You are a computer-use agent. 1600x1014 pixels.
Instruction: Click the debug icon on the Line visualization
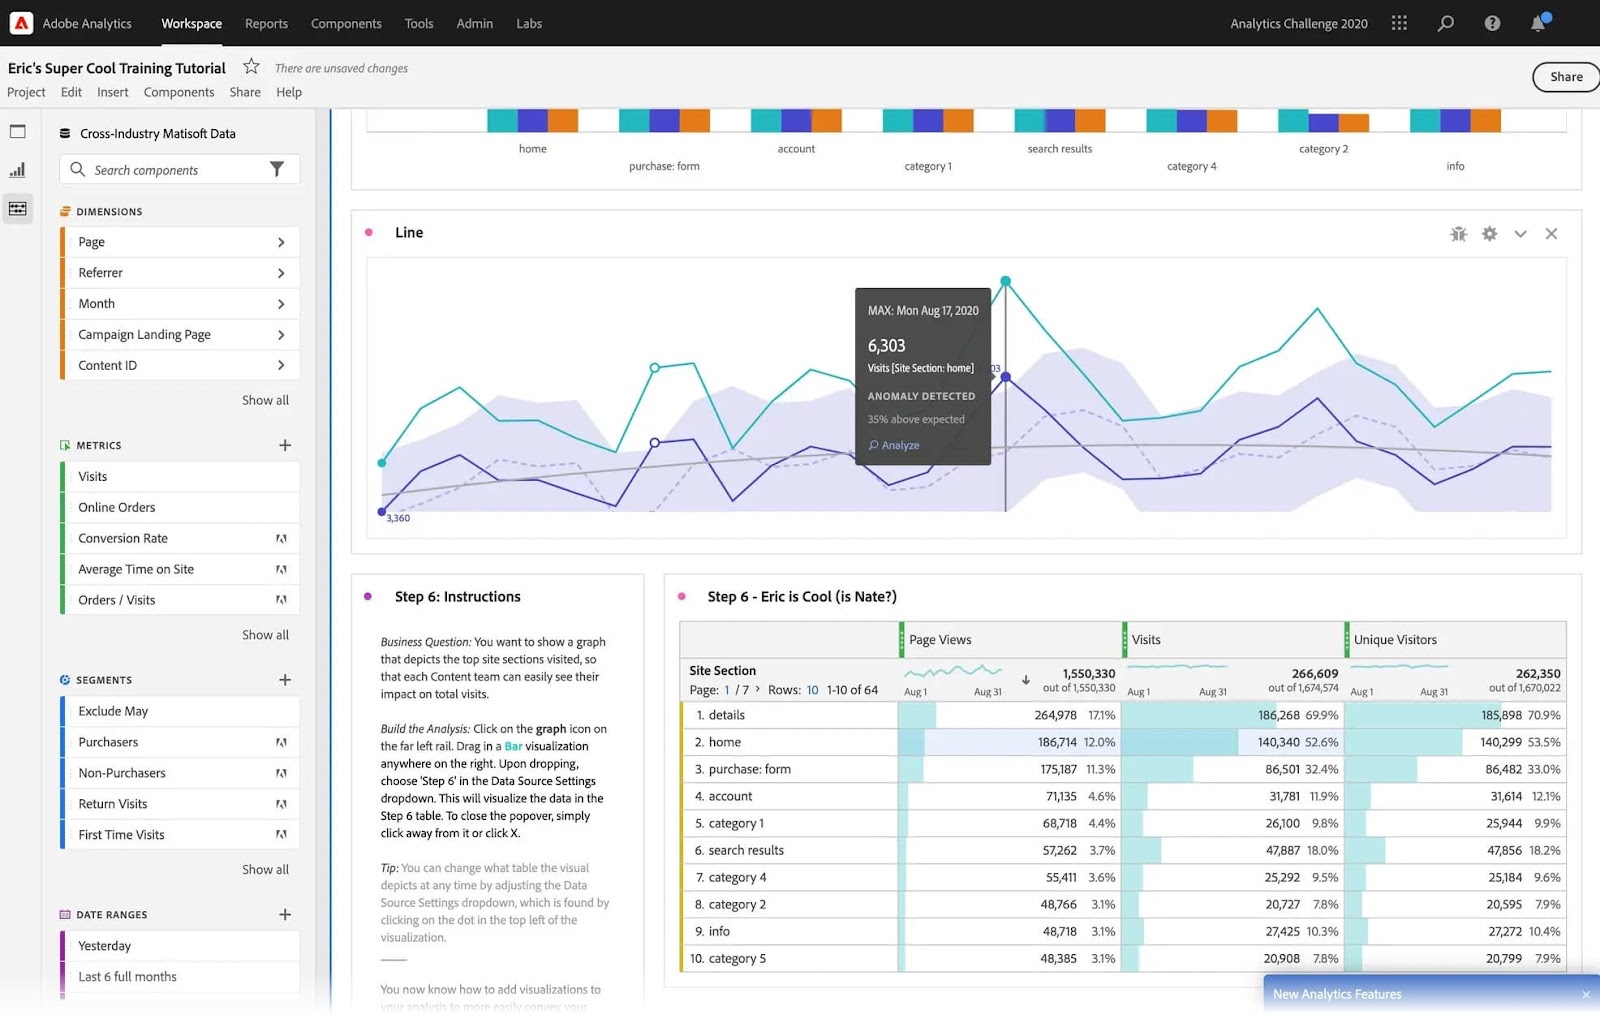tap(1458, 233)
